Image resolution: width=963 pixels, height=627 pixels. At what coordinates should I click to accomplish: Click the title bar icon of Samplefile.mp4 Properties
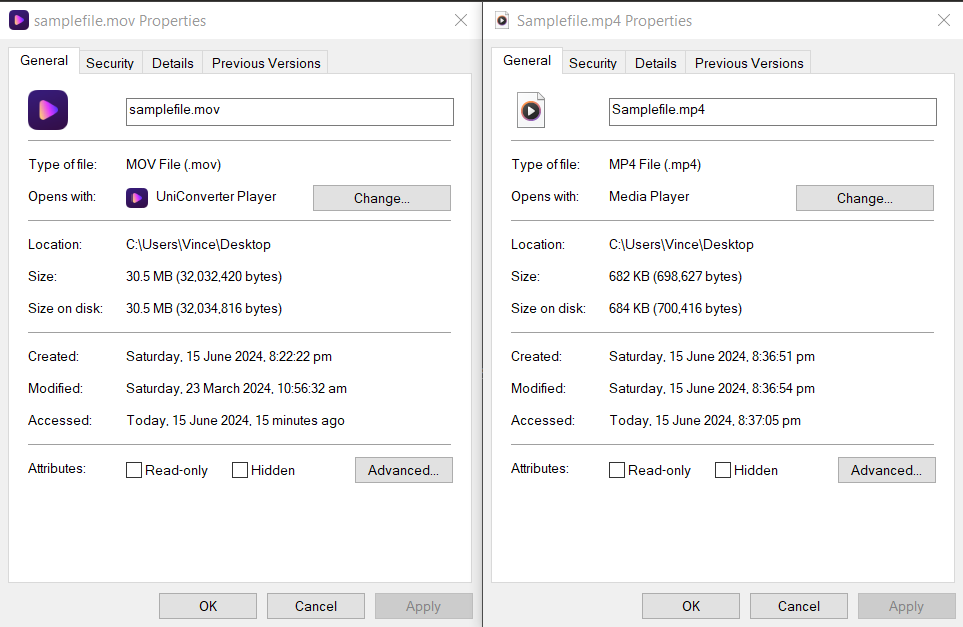coord(501,20)
